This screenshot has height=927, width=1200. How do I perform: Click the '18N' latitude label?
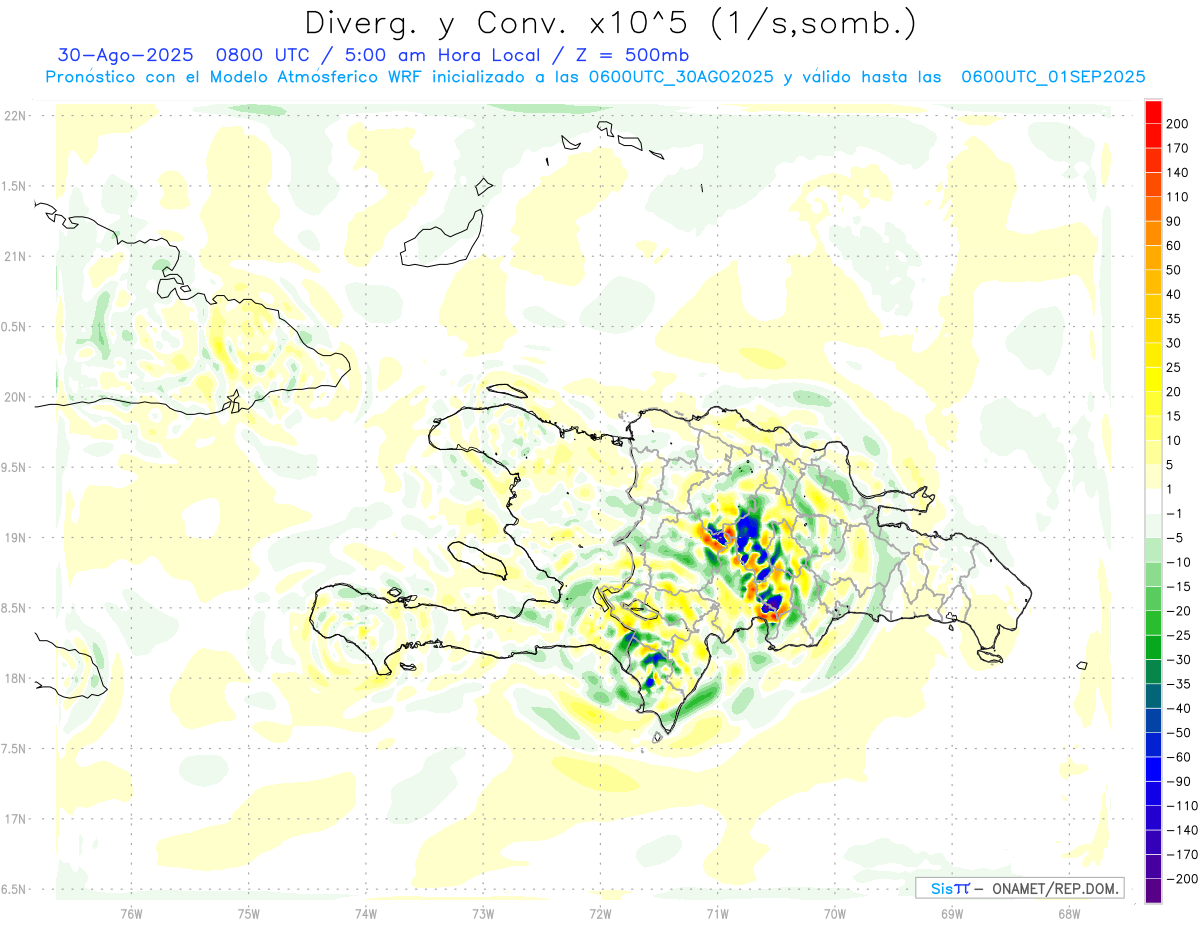point(14,678)
